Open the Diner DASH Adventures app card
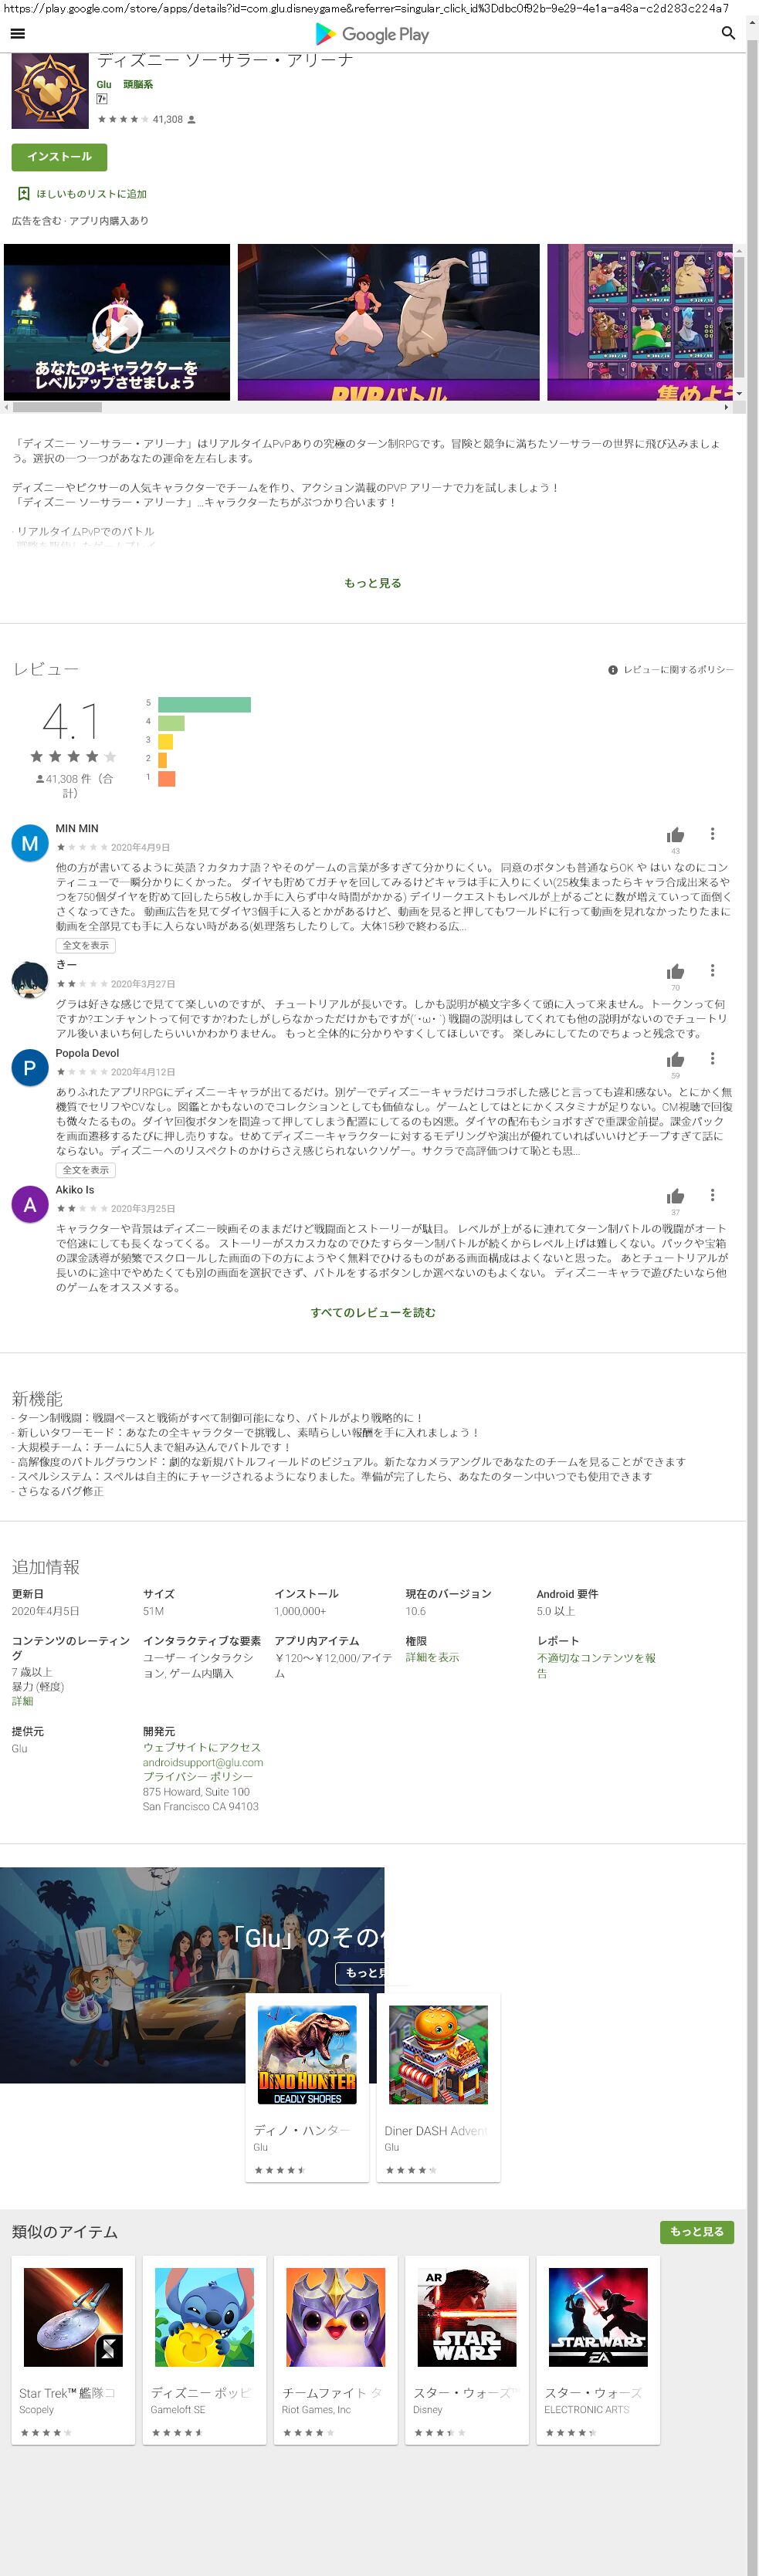Viewport: 759px width, 2576px height. [438, 2087]
